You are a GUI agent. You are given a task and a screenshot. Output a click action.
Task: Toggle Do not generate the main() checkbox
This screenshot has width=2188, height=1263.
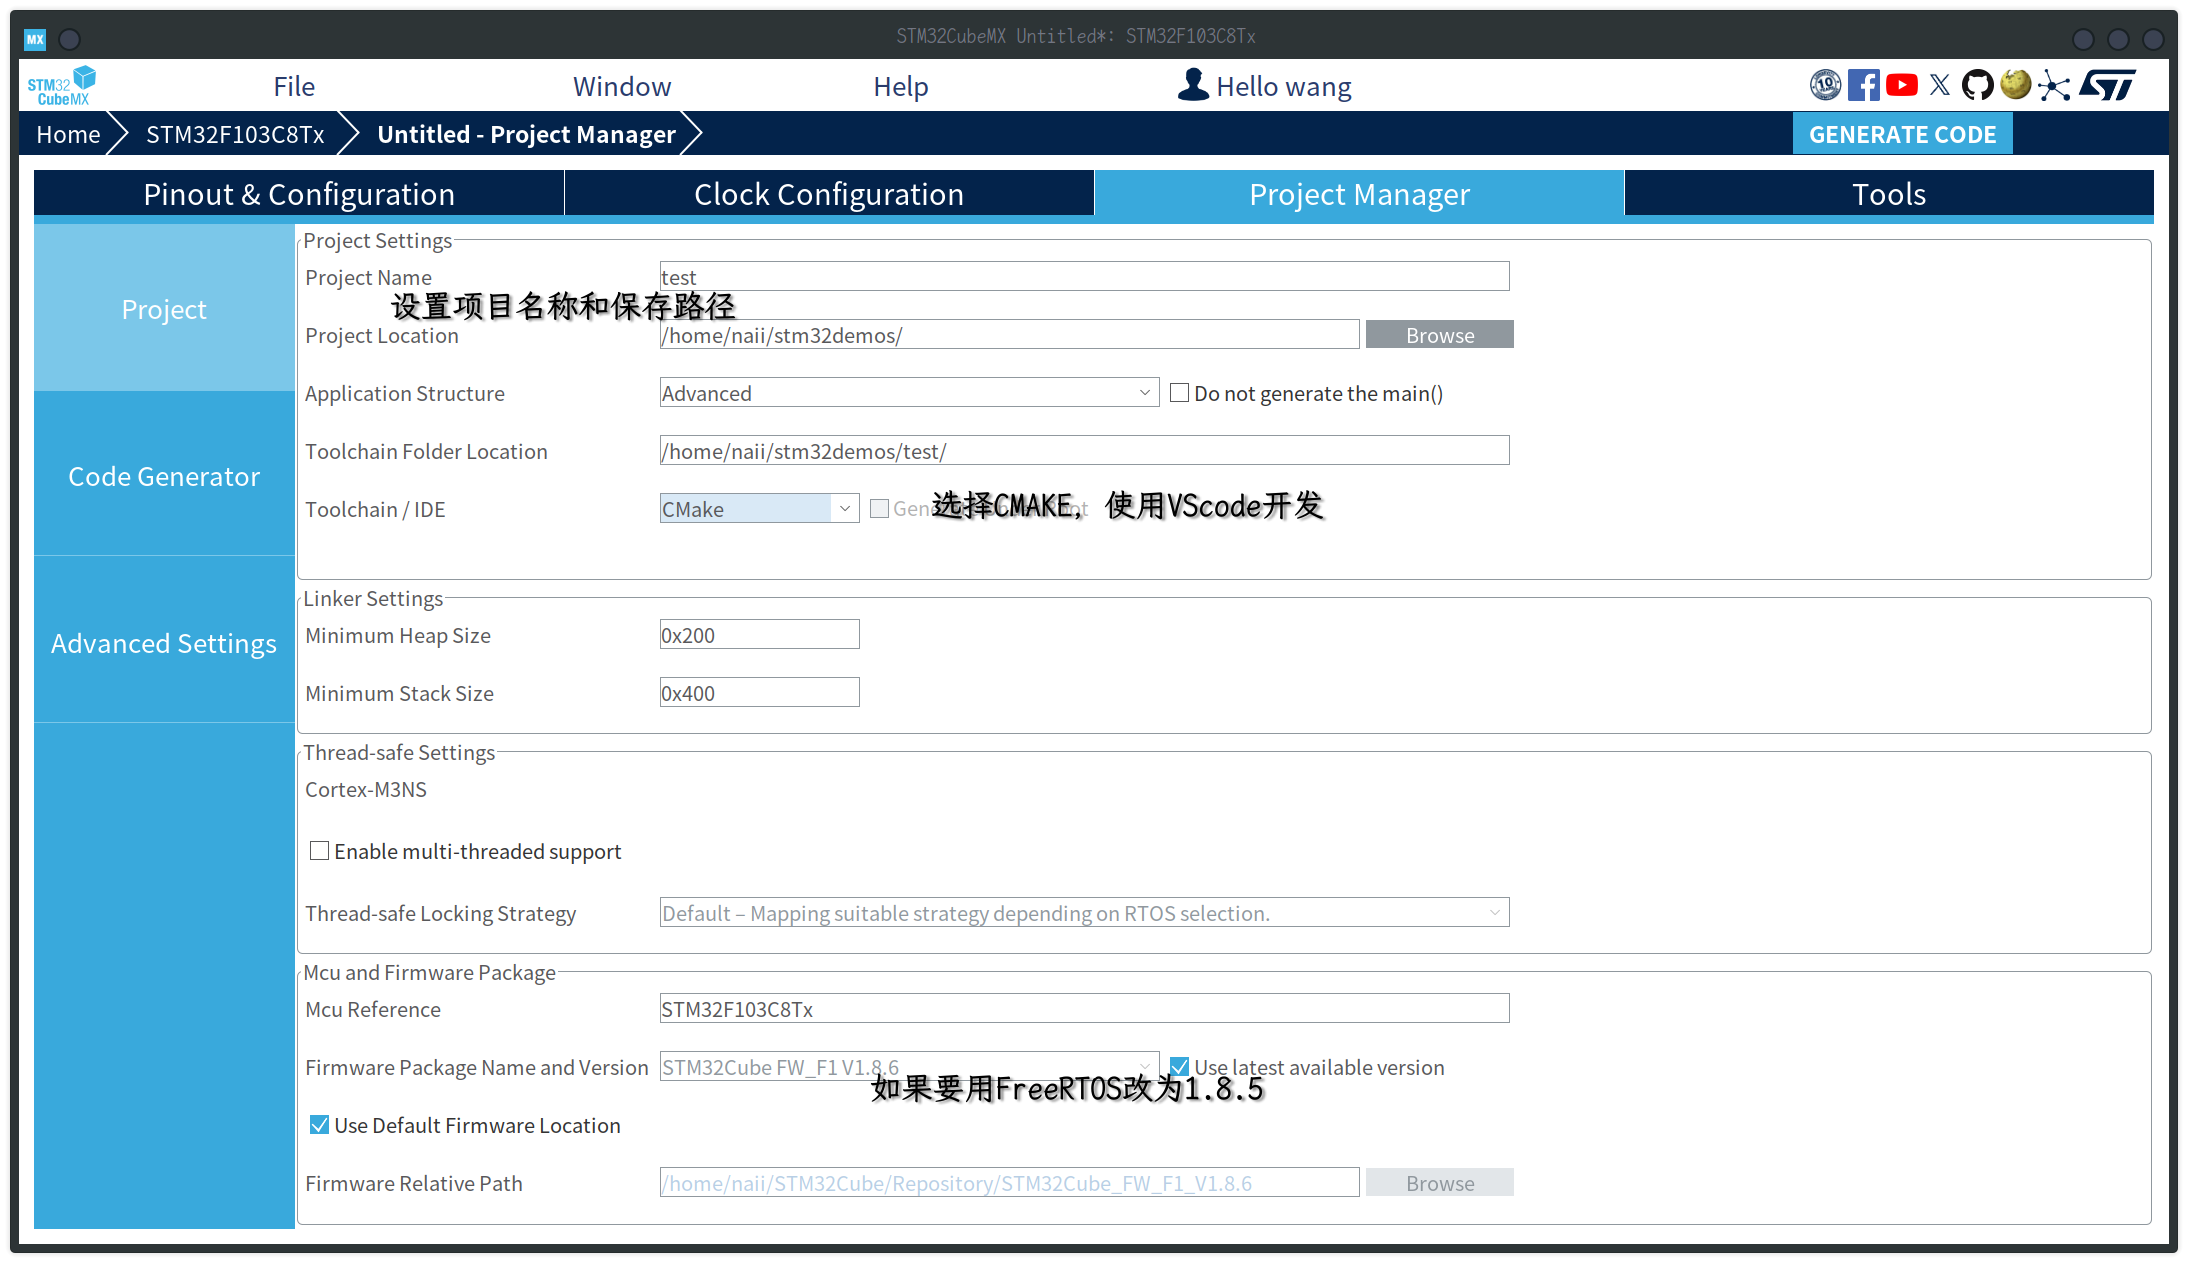(1179, 393)
